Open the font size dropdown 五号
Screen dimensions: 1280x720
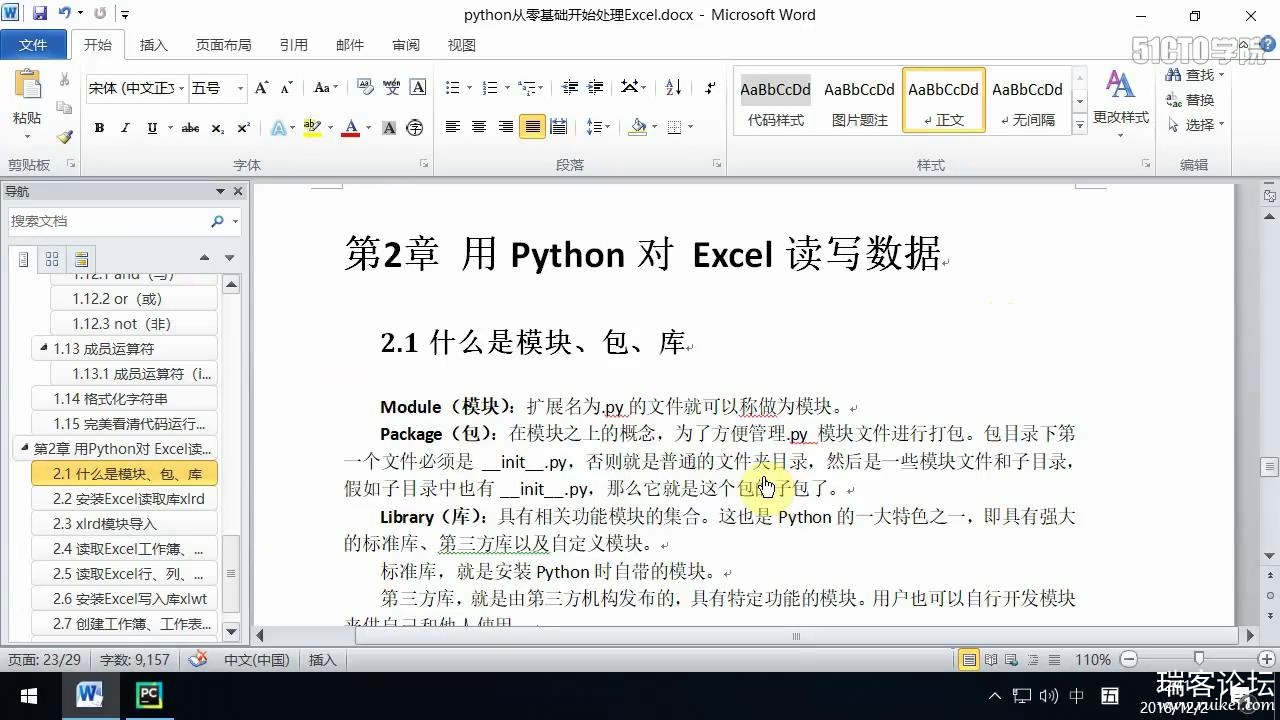coord(240,88)
